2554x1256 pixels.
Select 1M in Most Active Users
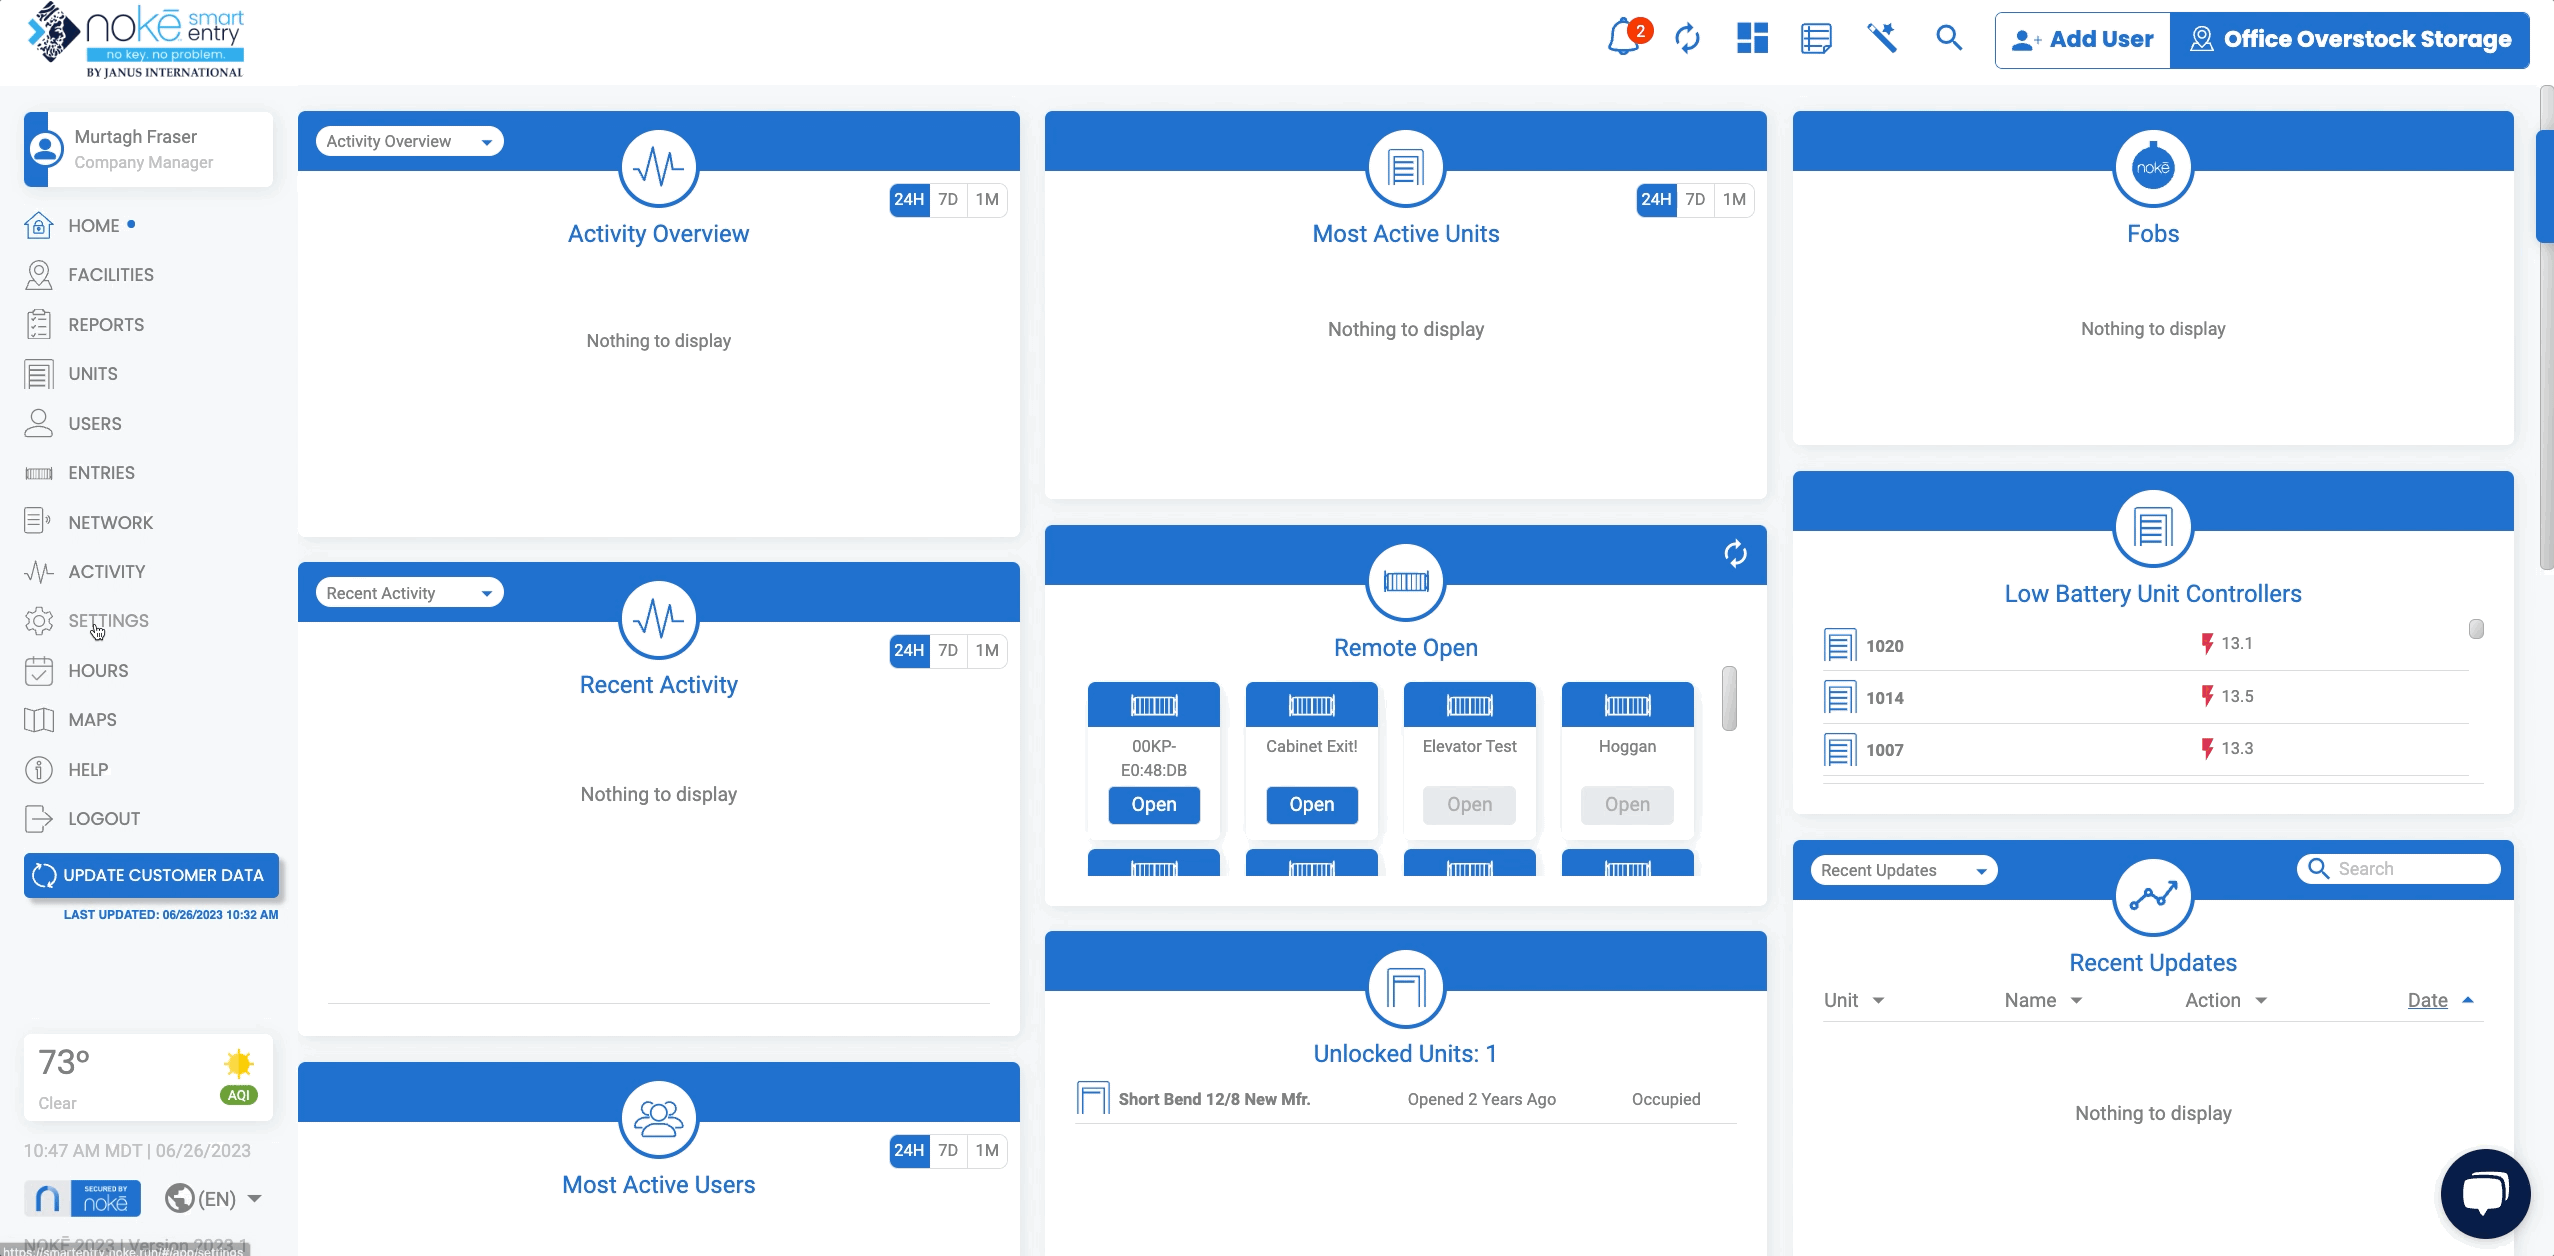pyautogui.click(x=987, y=1151)
